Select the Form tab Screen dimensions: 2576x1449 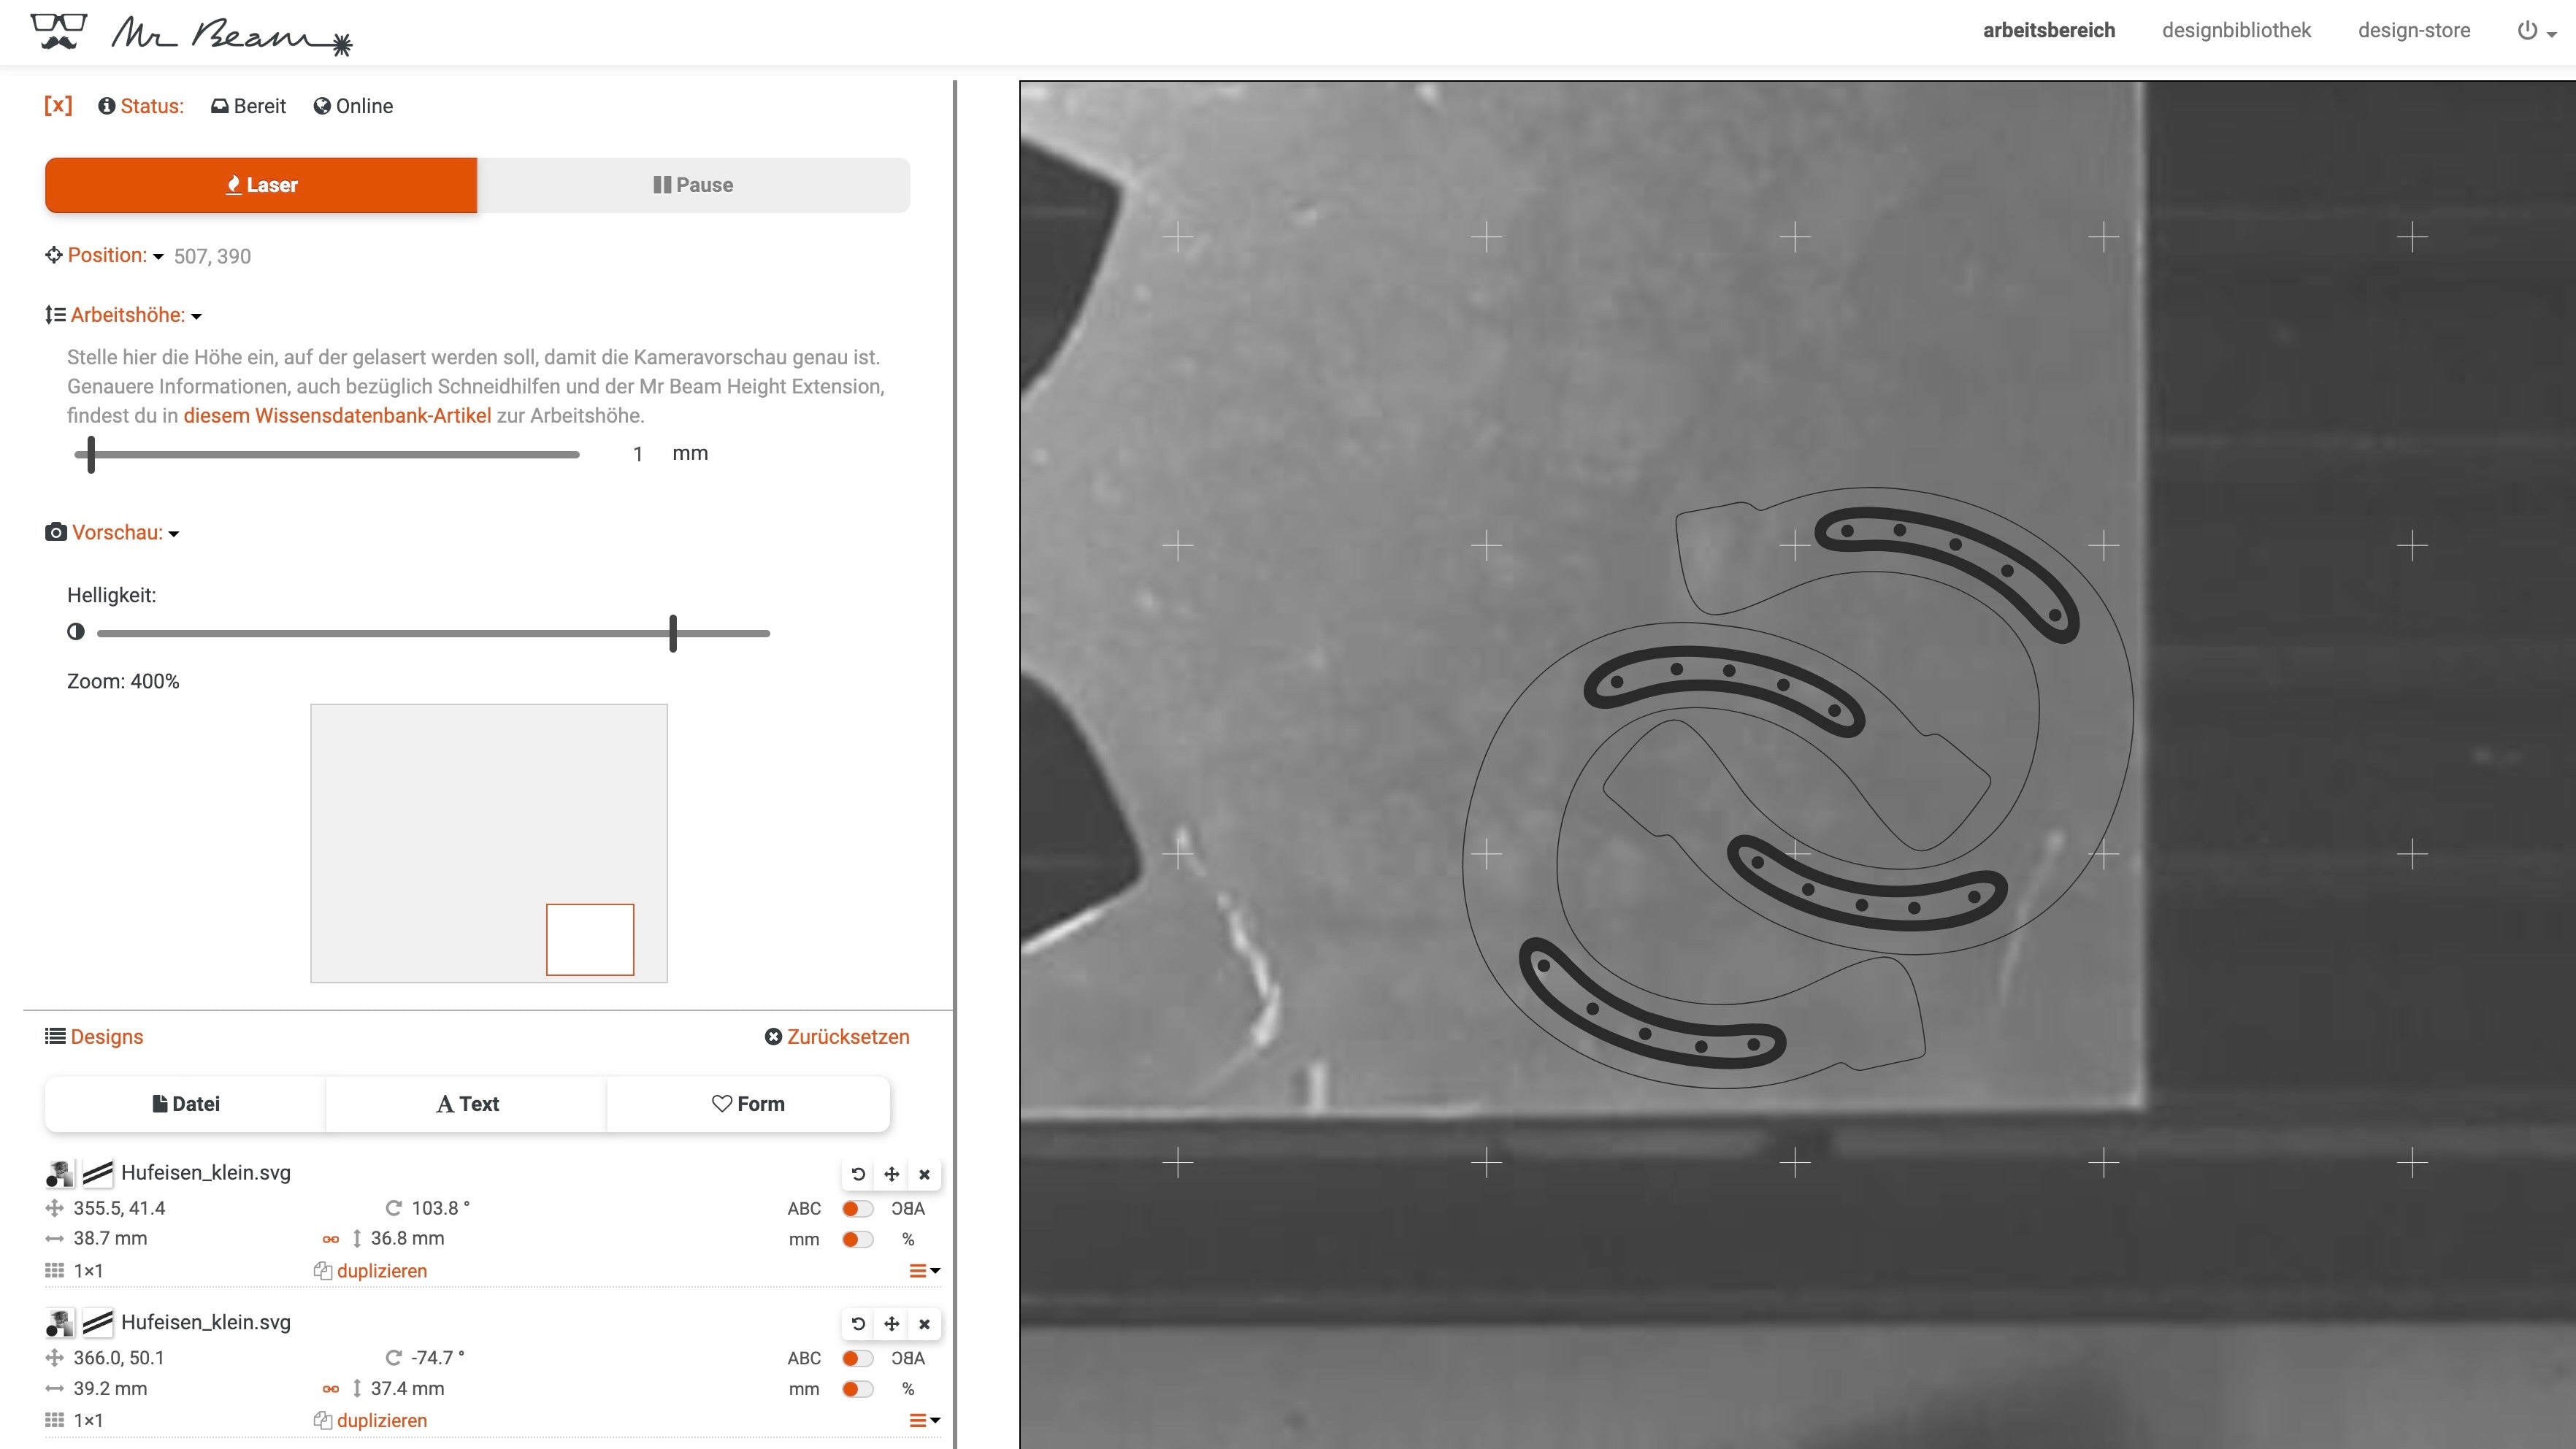click(x=747, y=1102)
